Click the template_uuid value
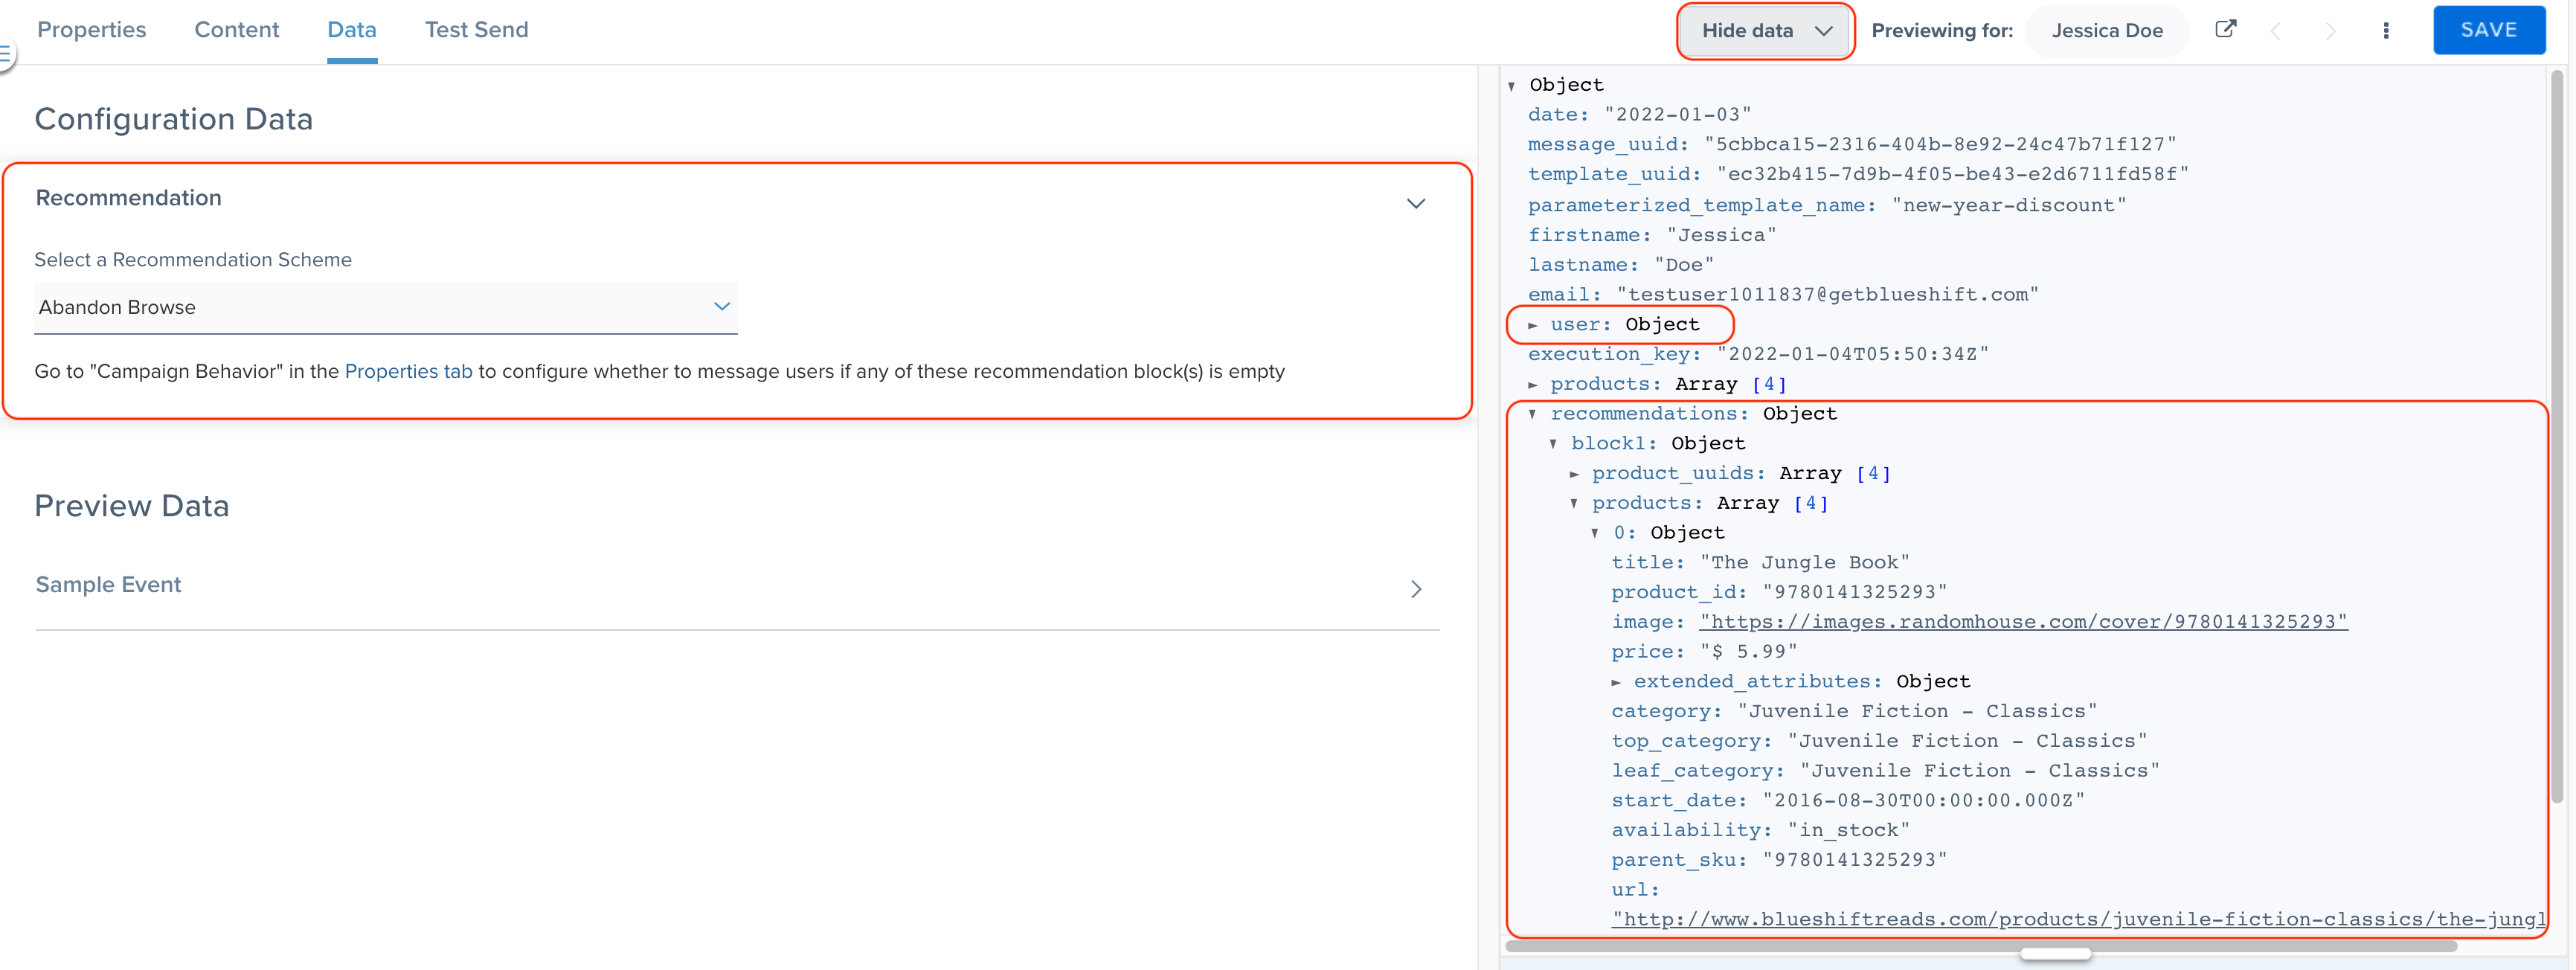 point(1952,174)
